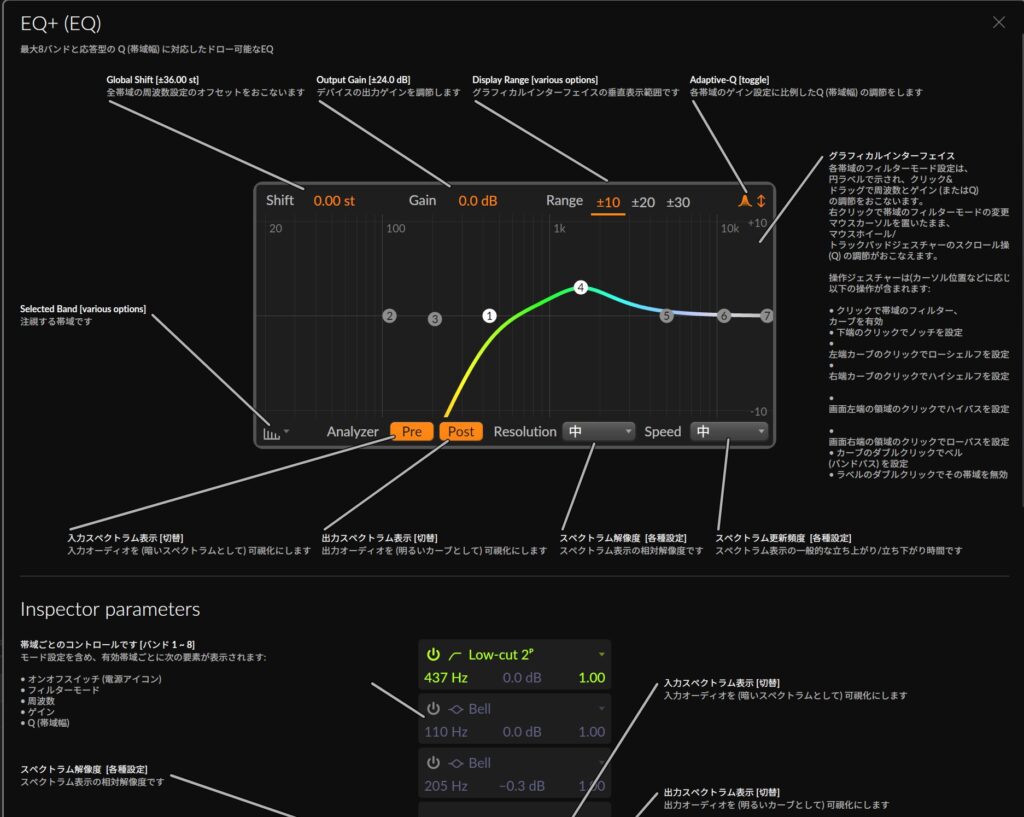Select band node 4 on the curve
The width and height of the screenshot is (1024, 817).
pyautogui.click(x=580, y=288)
